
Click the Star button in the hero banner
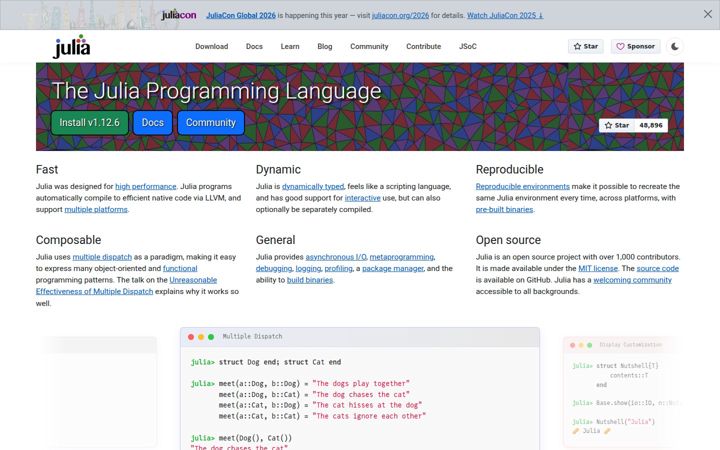(617, 125)
